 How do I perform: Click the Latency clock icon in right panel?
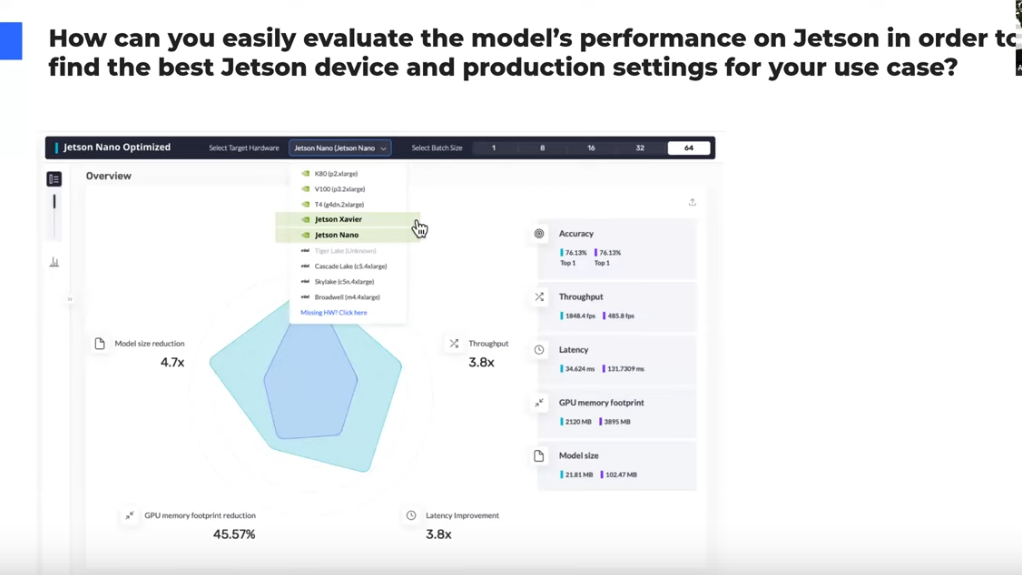pyautogui.click(x=539, y=350)
